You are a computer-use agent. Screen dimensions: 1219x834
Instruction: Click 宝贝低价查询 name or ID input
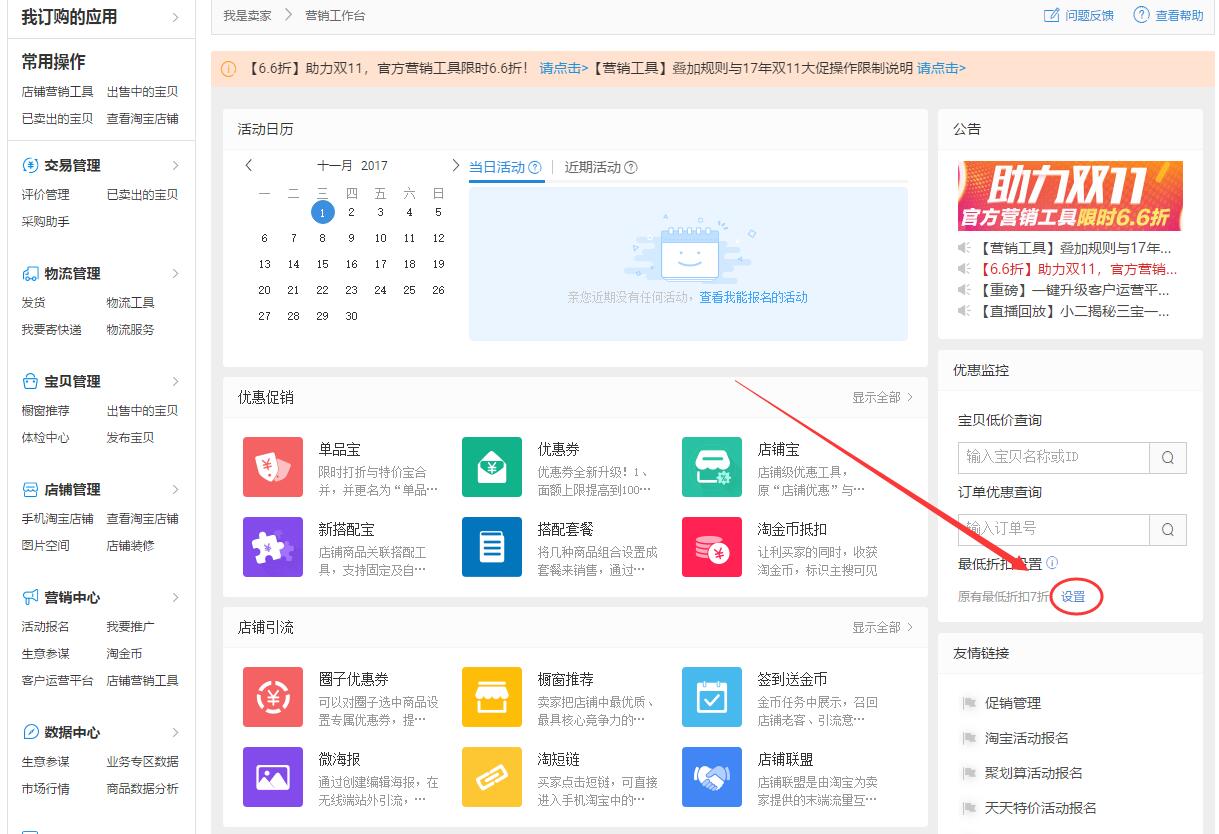tap(1054, 457)
